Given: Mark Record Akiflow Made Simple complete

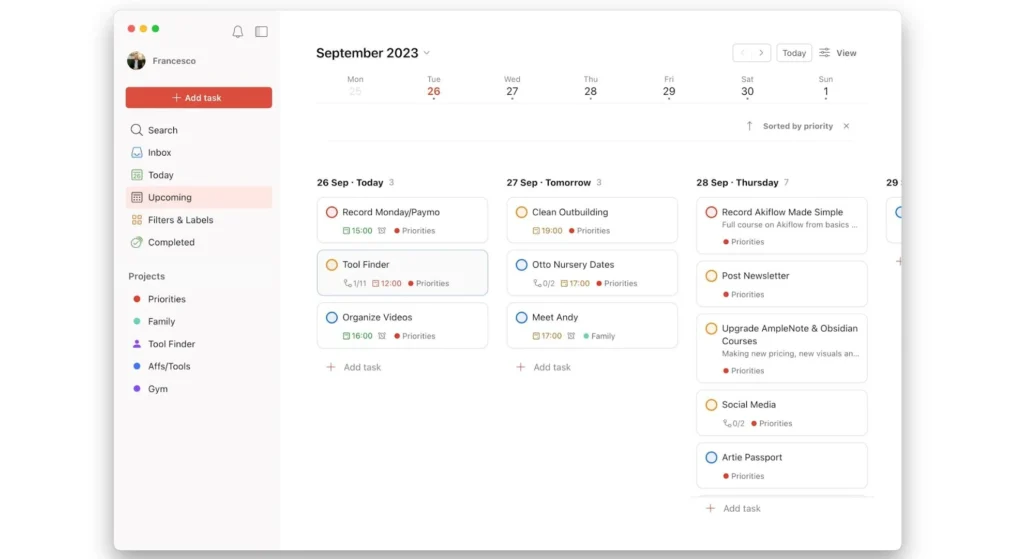Looking at the screenshot, I should 711,212.
